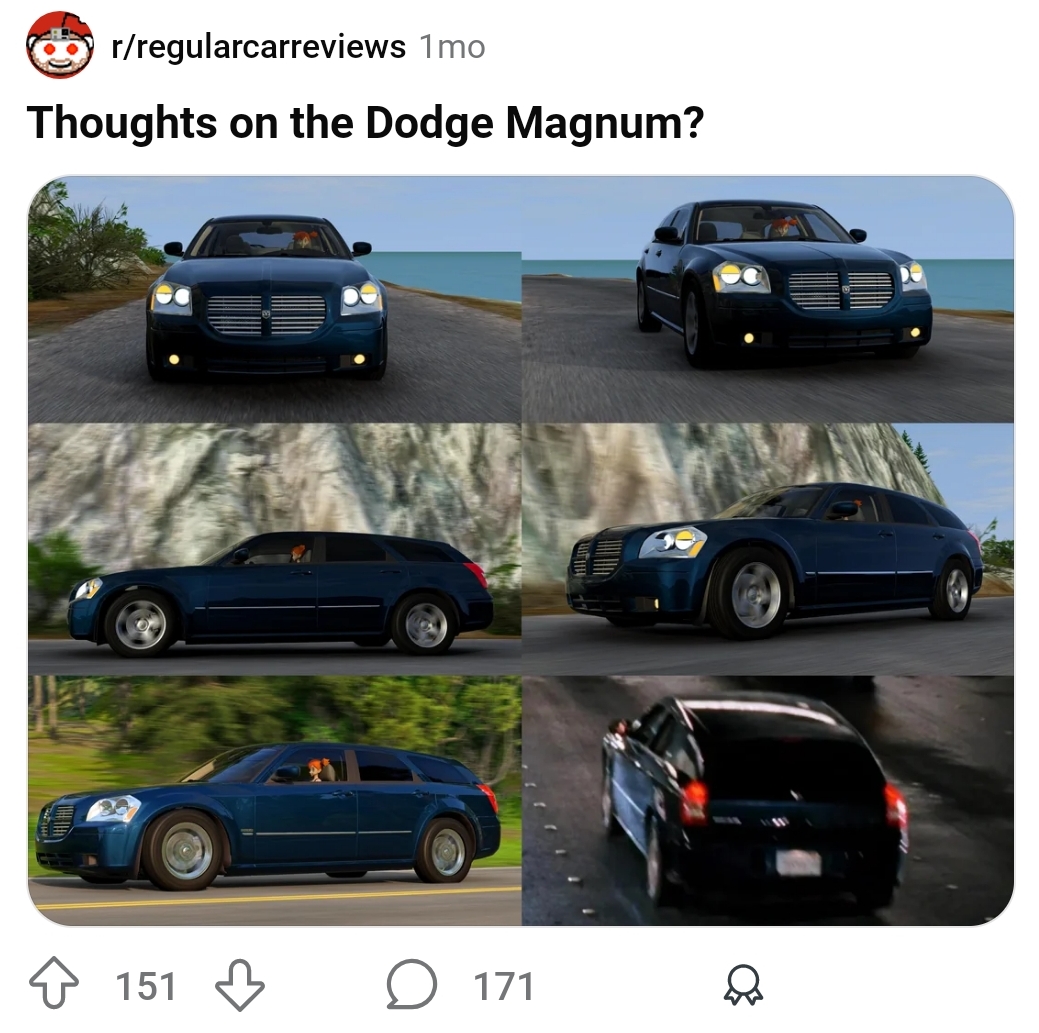Click the front wheel in the cliff side-profile photo
1039x1033 pixels.
(140, 624)
